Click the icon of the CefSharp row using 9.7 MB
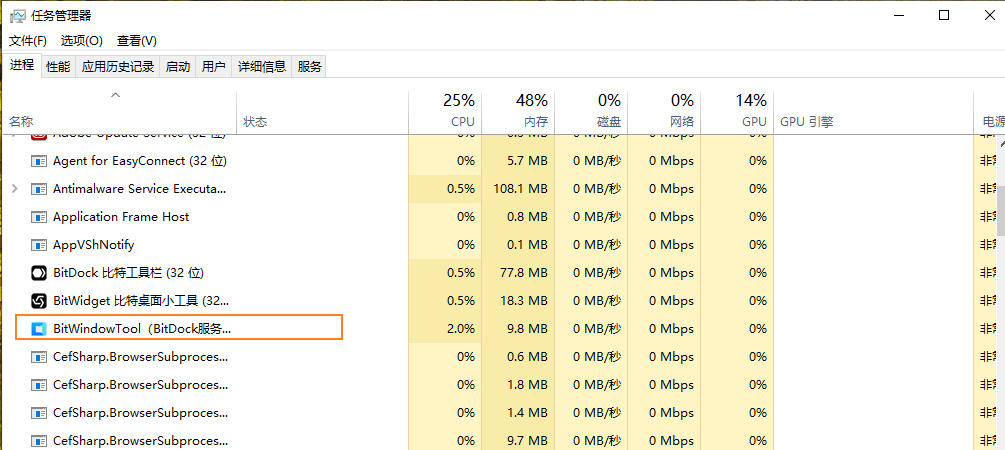 point(39,440)
